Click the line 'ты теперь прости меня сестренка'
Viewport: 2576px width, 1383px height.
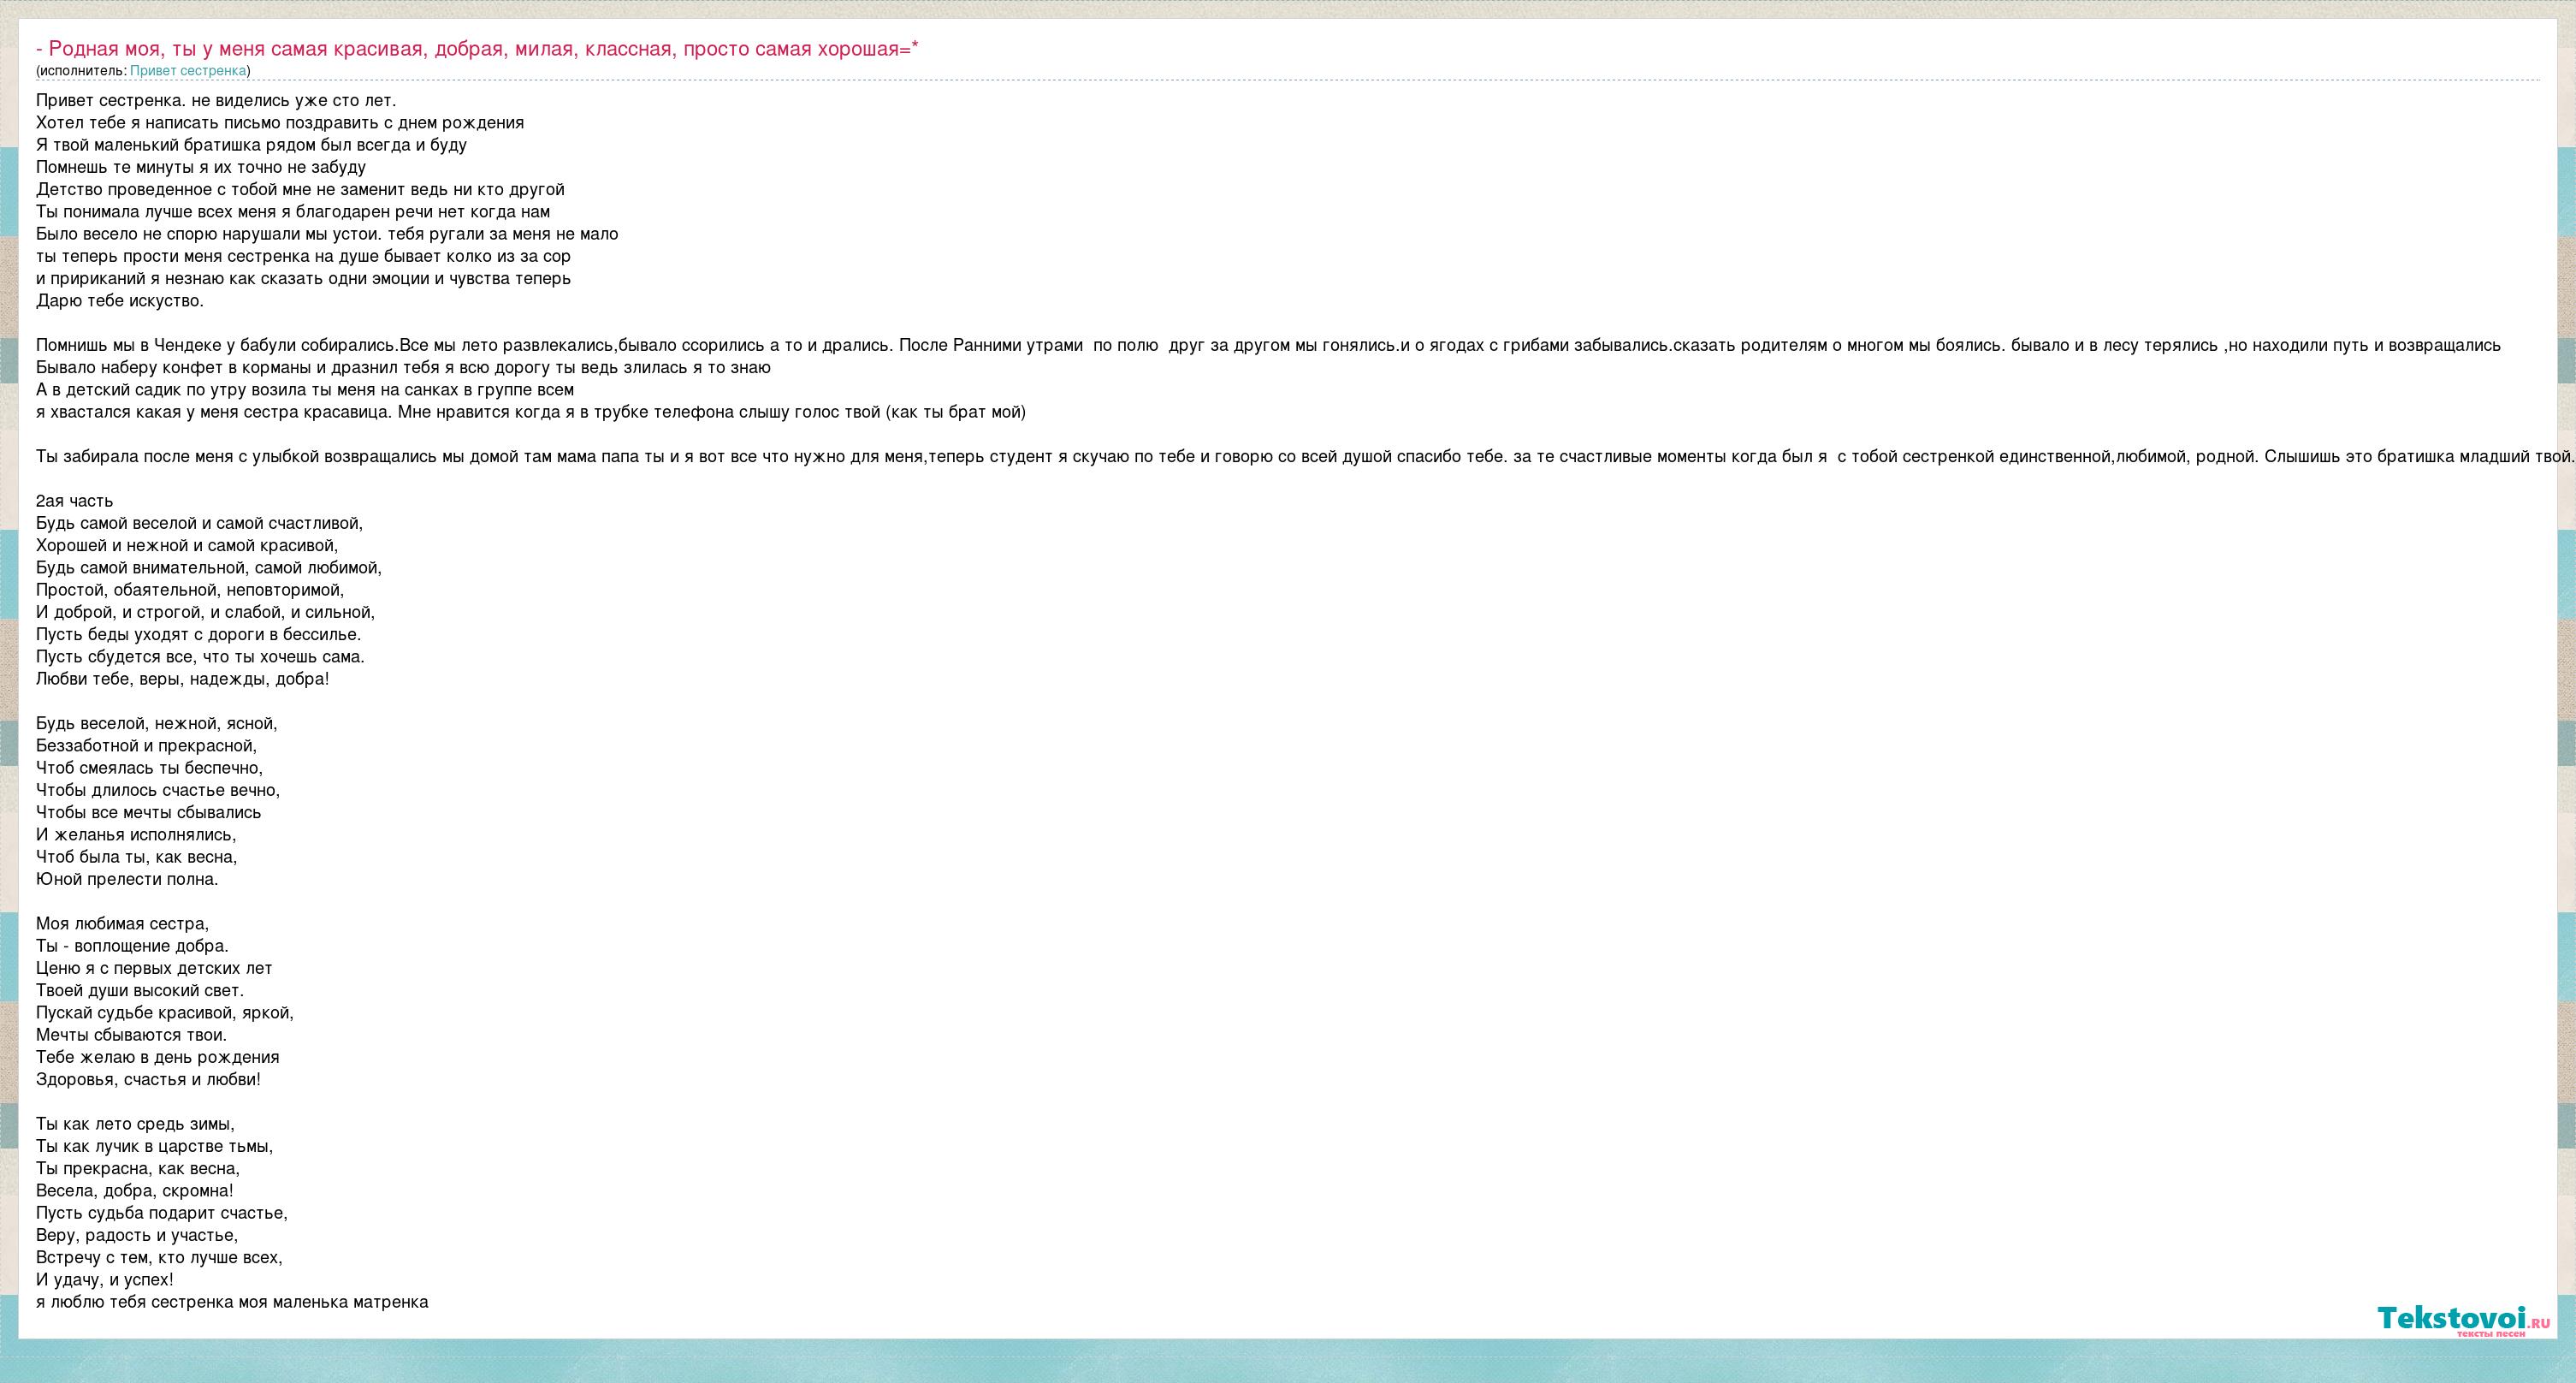tap(303, 256)
